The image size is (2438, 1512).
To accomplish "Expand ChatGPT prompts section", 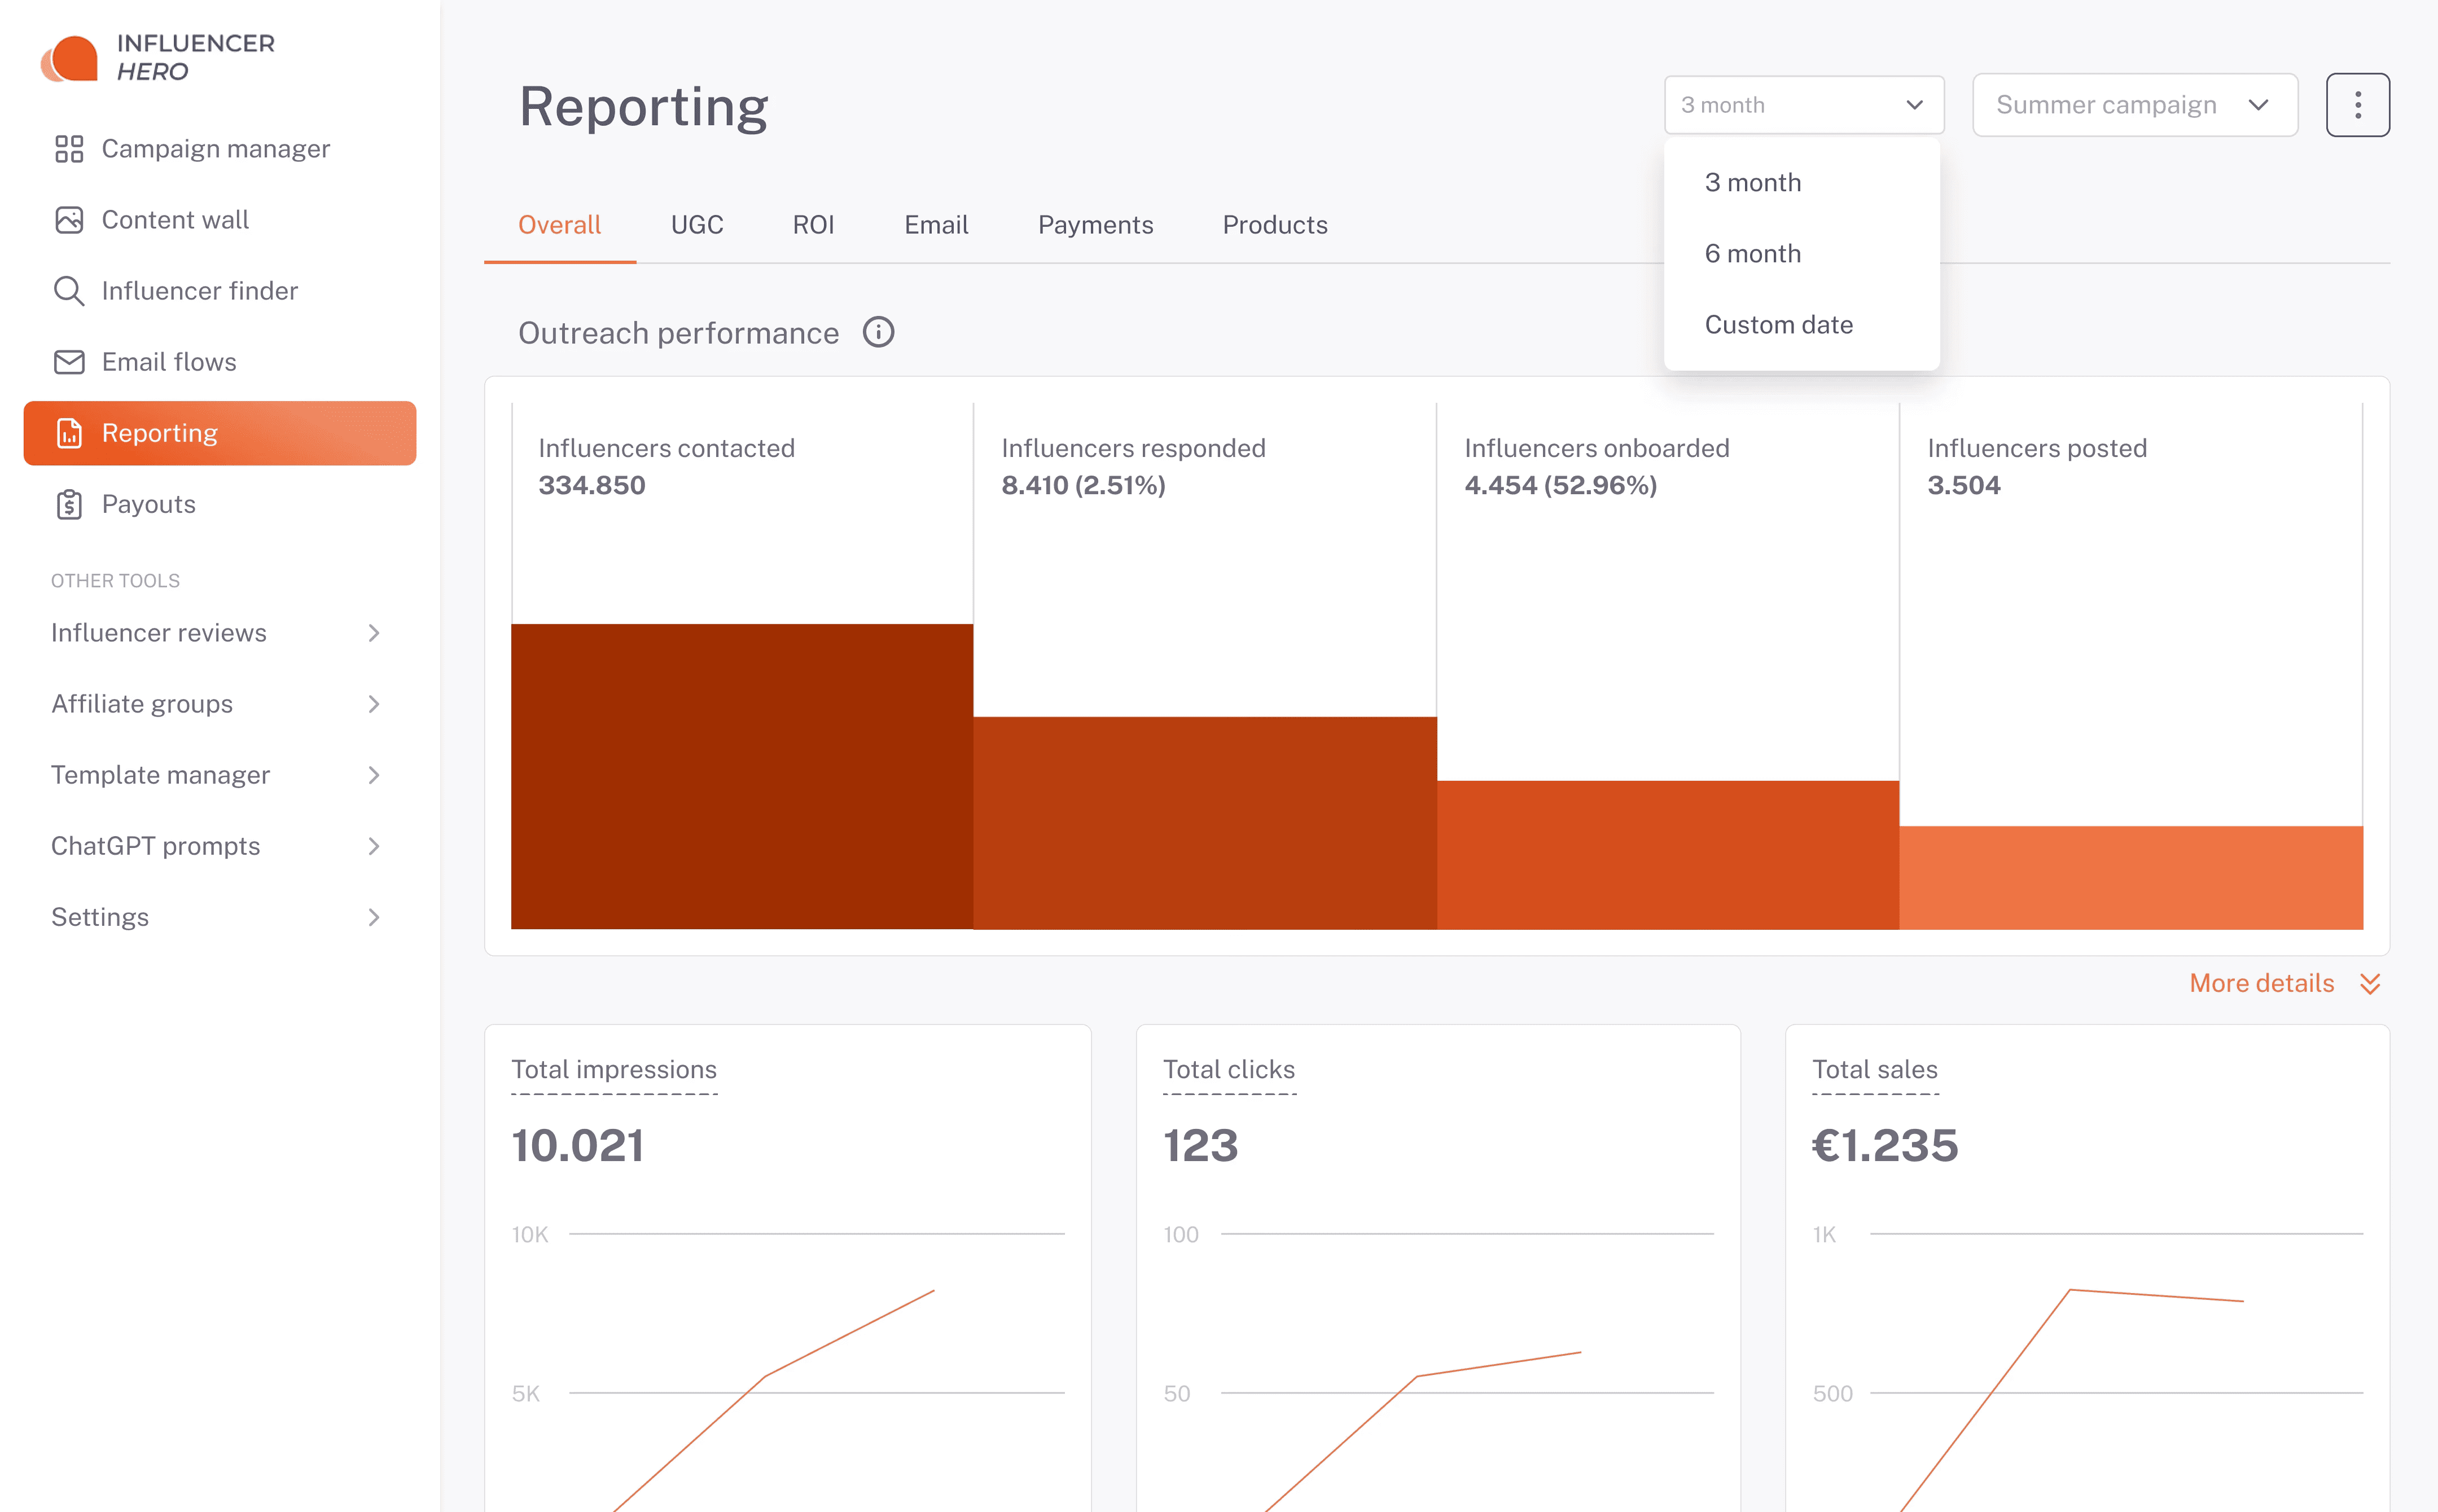I will 373,846.
